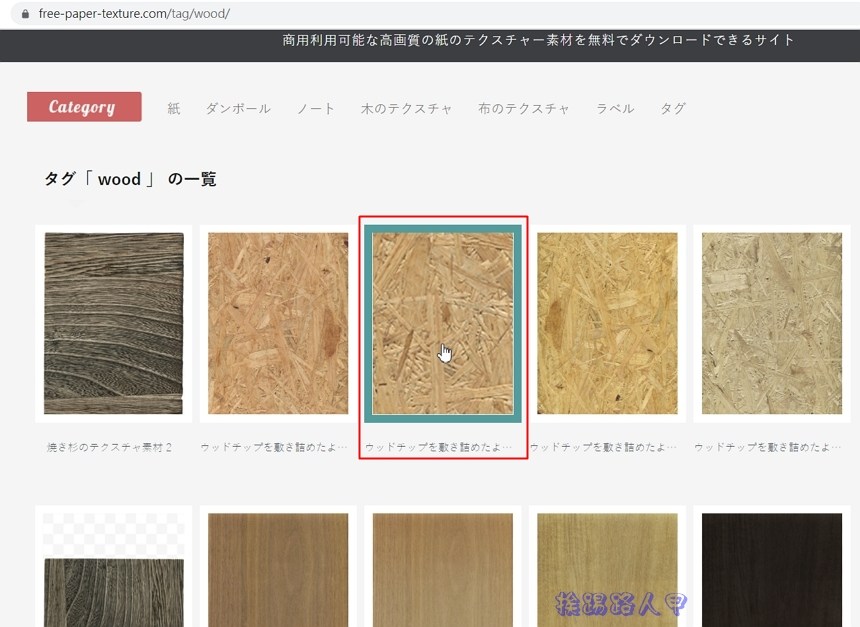
Task: Open the second wood chip texture thumbnail
Action: pos(278,323)
